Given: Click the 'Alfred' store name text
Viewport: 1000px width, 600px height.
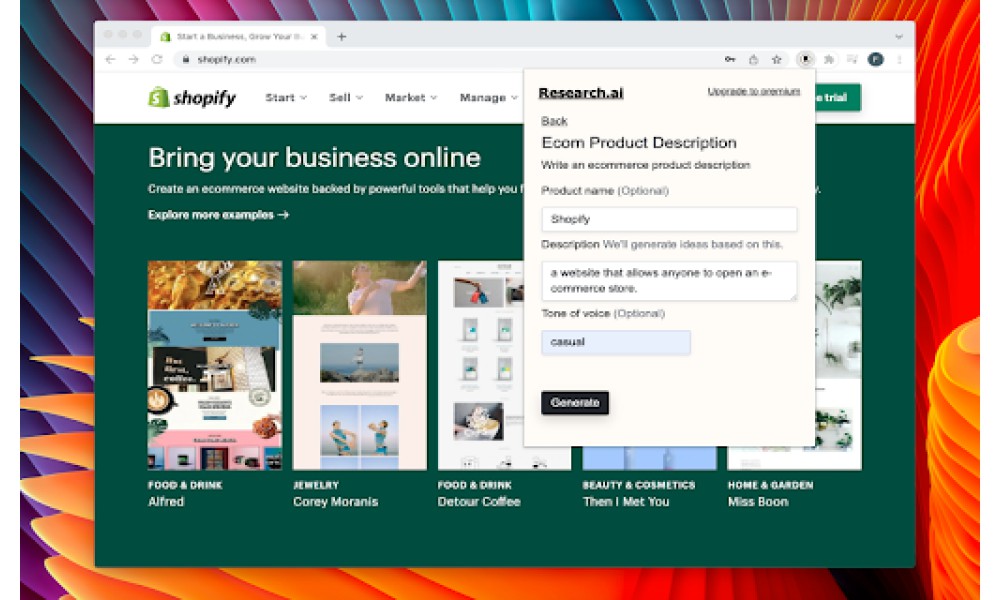Looking at the screenshot, I should pos(166,502).
